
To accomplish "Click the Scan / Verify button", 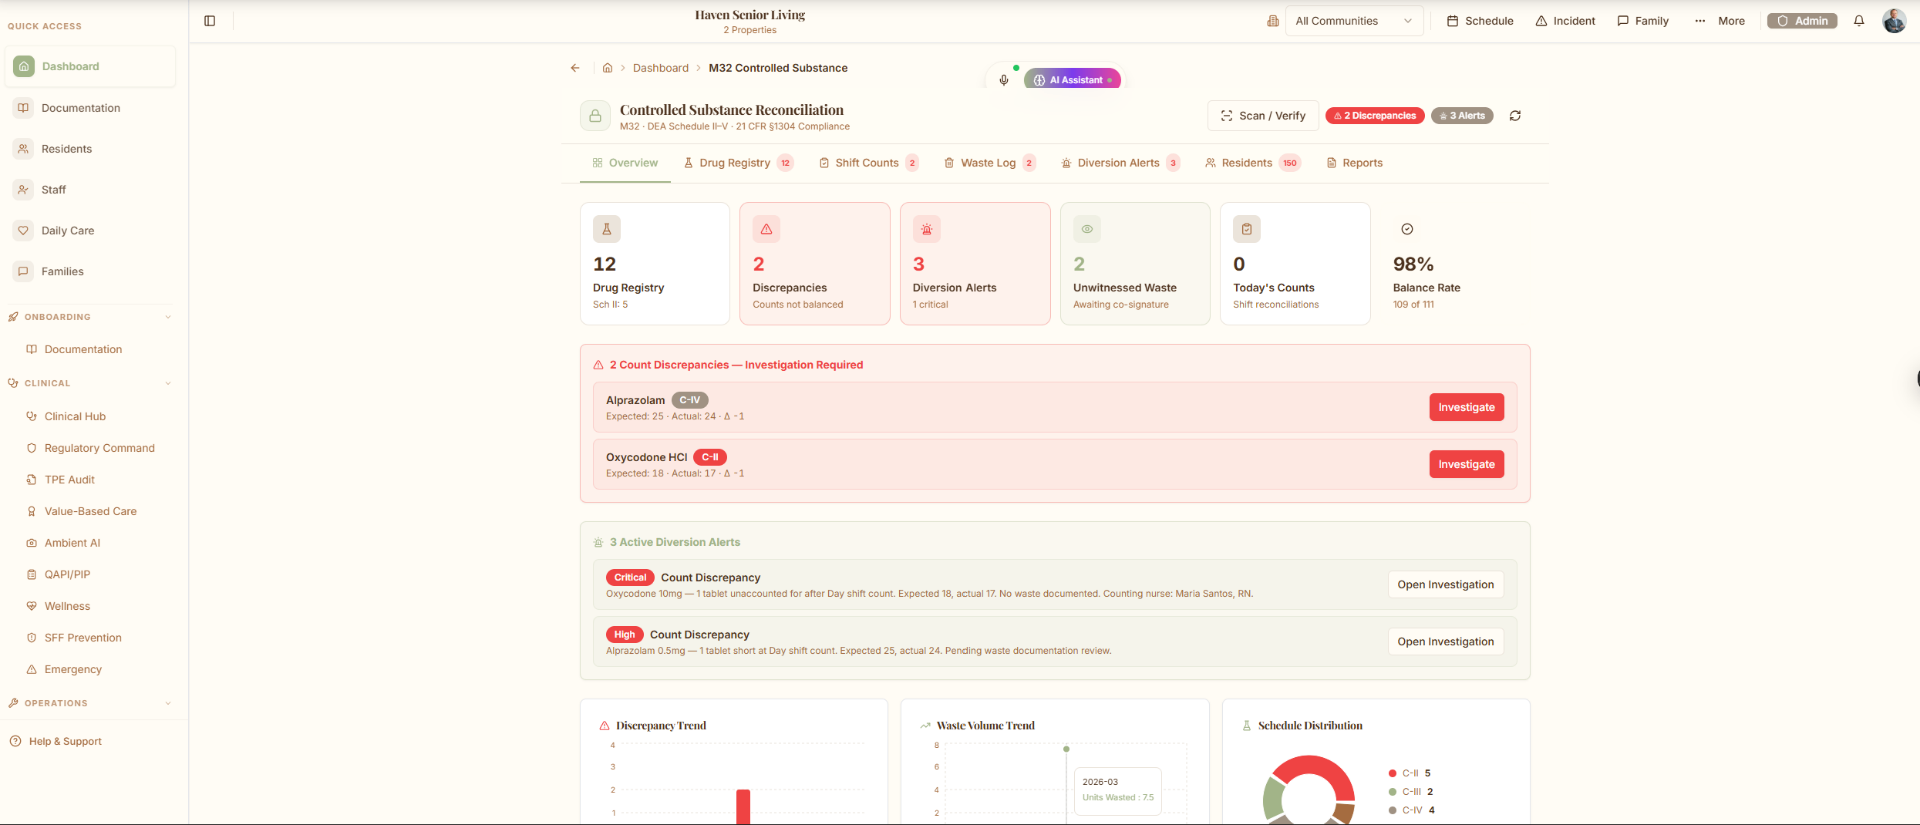I will [1263, 116].
